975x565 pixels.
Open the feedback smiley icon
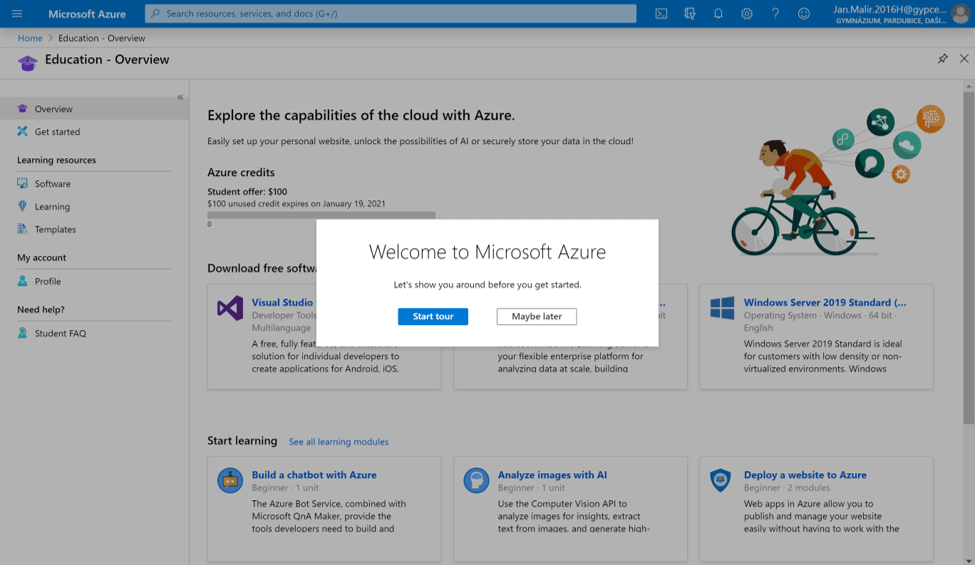(x=804, y=14)
